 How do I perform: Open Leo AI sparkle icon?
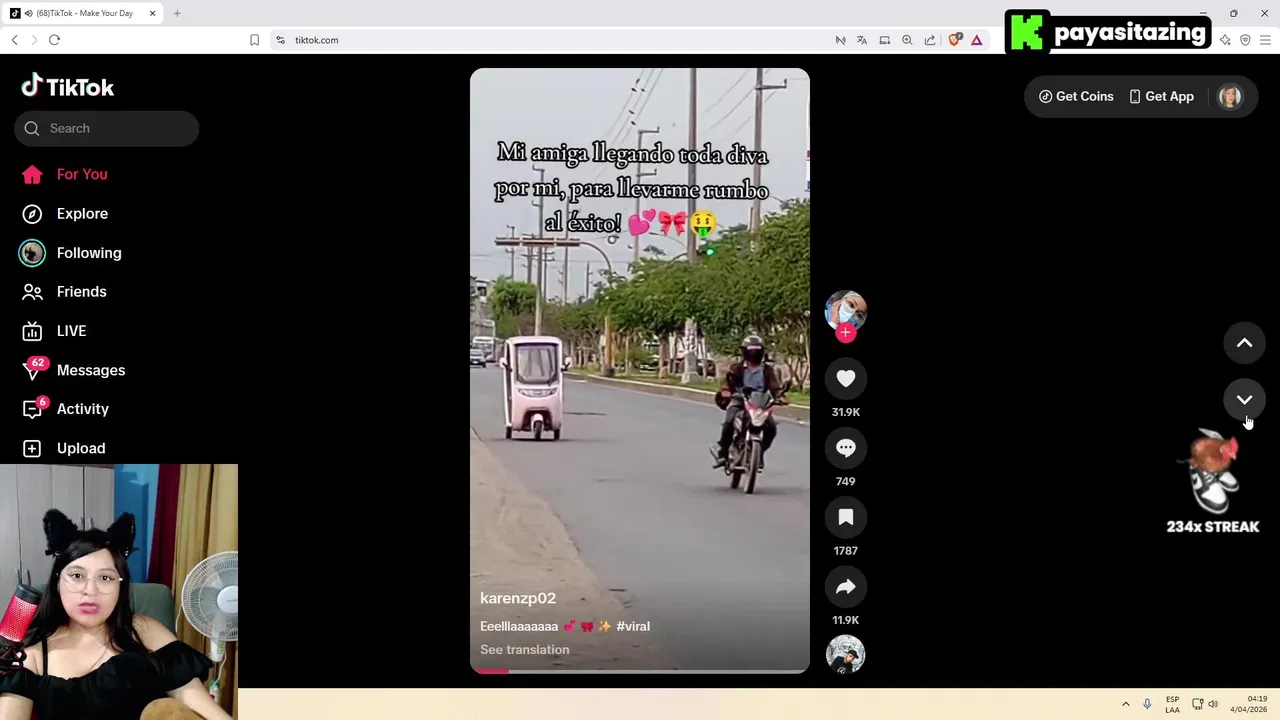click(1225, 40)
